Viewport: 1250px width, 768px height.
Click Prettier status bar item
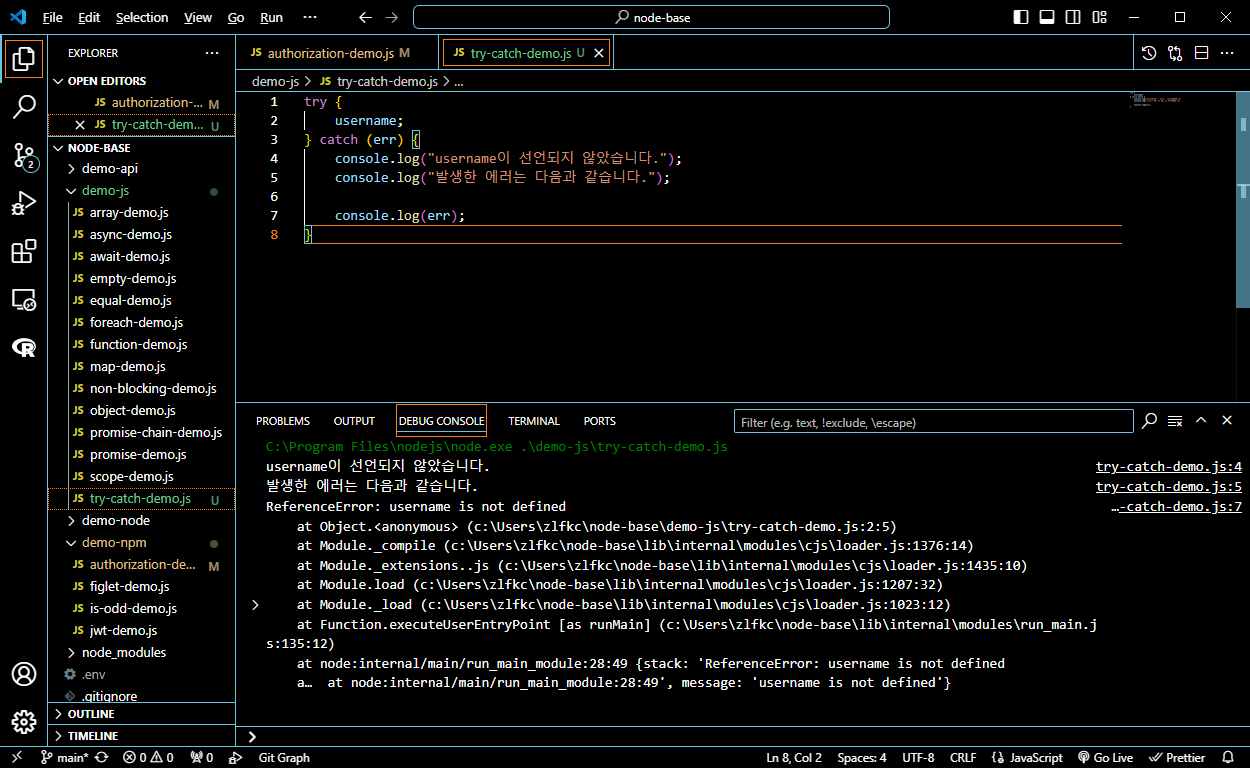[x=1177, y=757]
